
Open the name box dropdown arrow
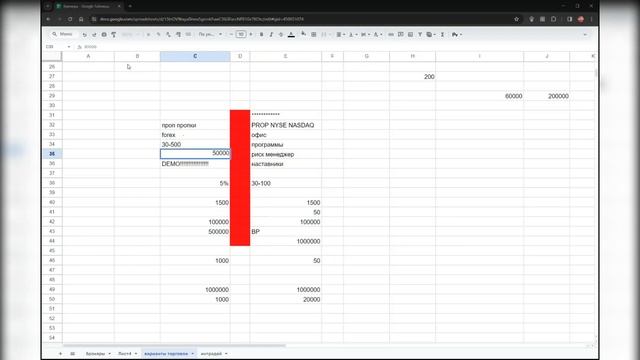tap(69, 47)
